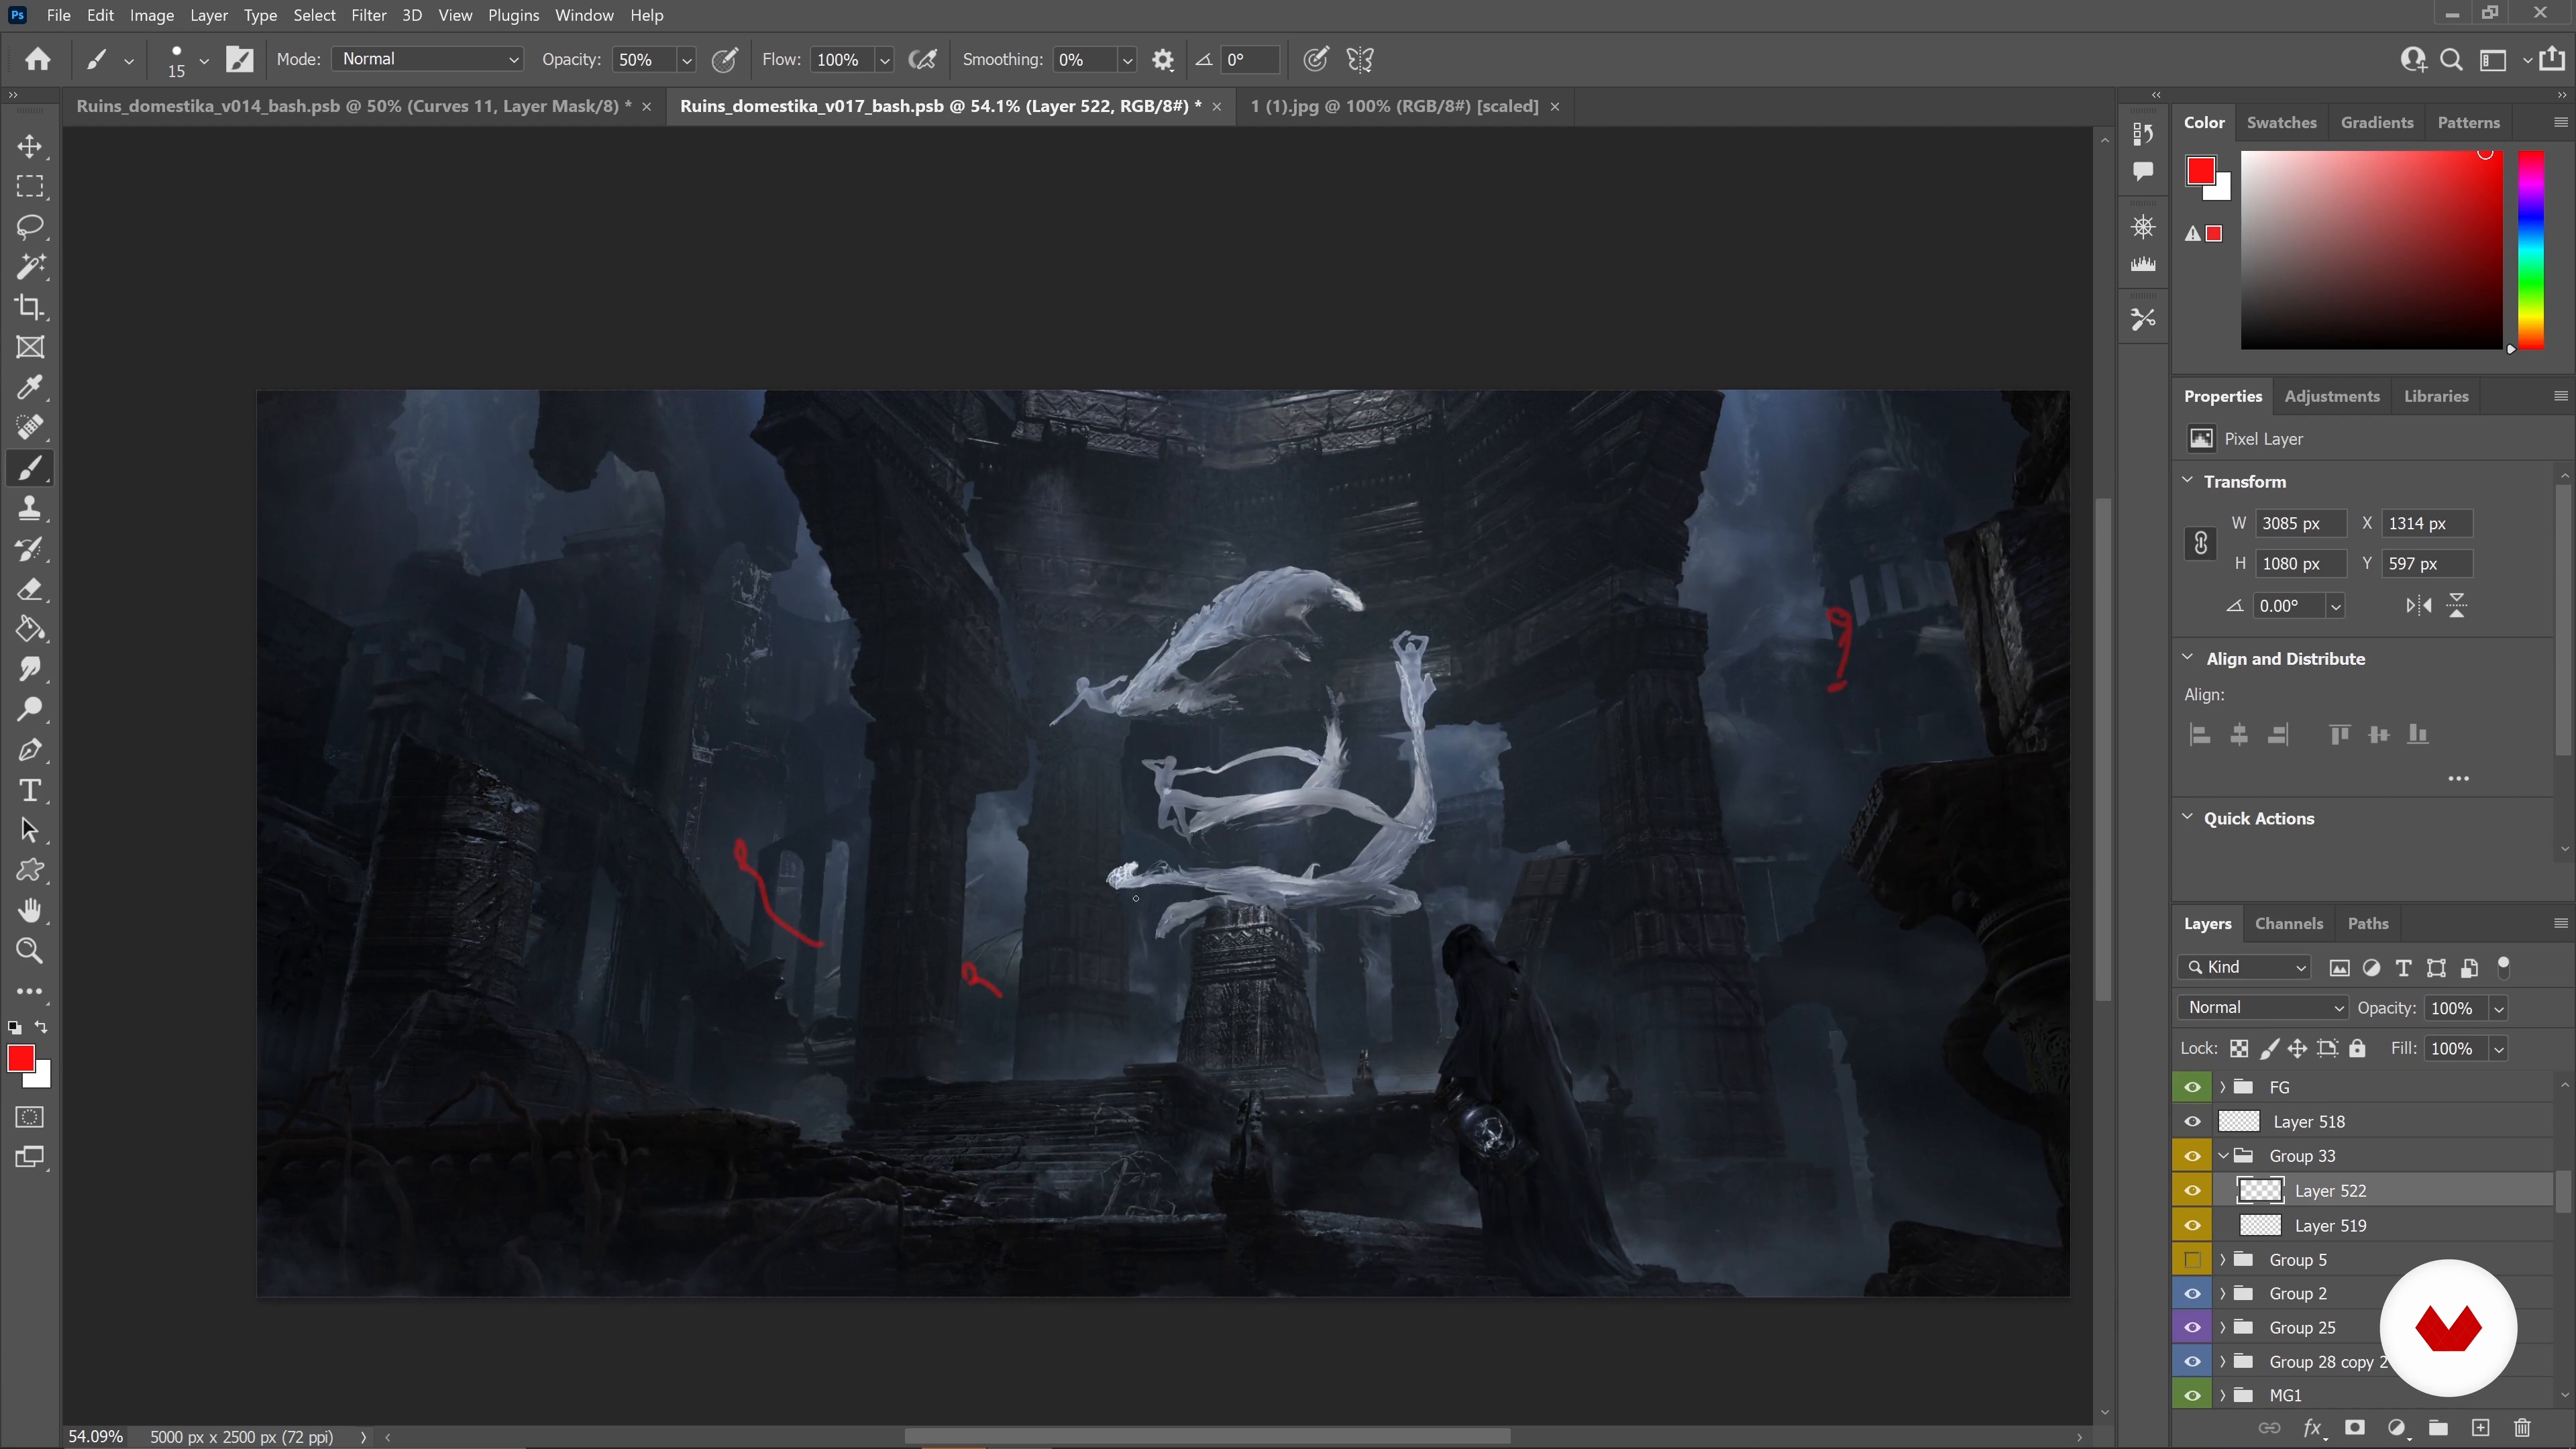
Task: Collapse the Group 33 folder
Action: pyautogui.click(x=2223, y=1156)
